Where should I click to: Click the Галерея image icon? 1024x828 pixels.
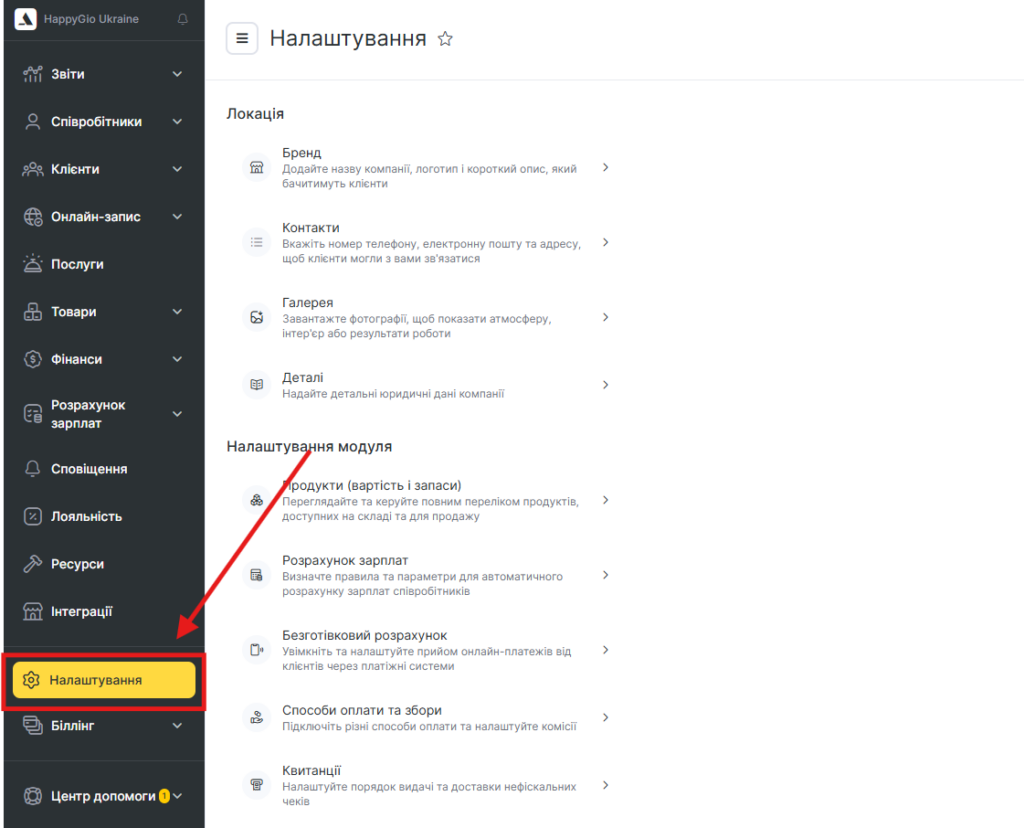click(x=257, y=317)
